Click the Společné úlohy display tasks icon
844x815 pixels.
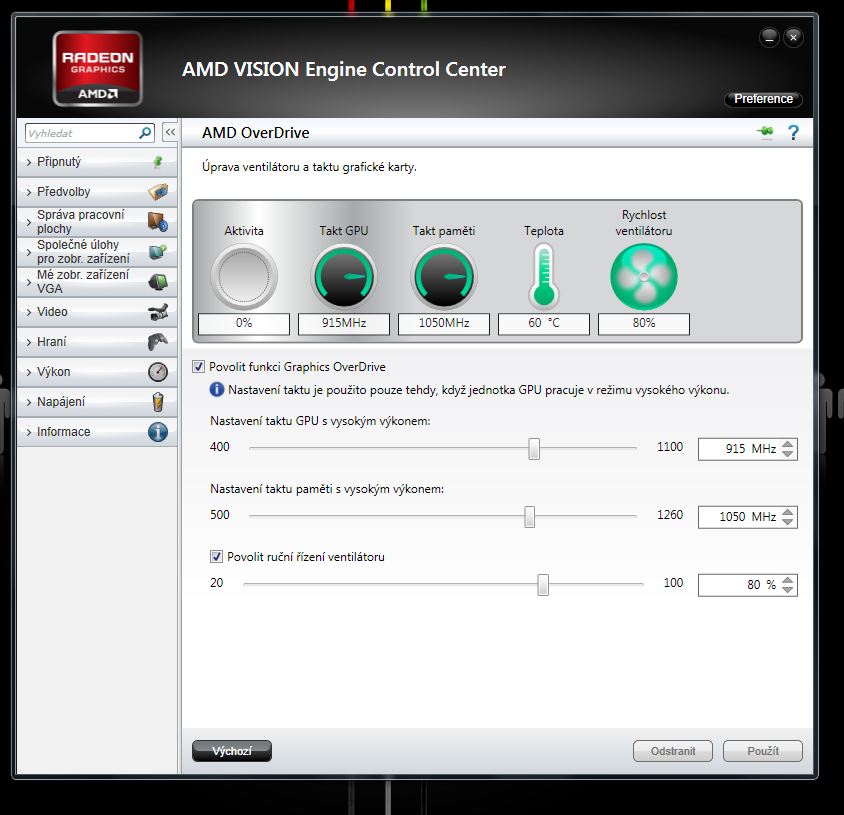coord(158,251)
